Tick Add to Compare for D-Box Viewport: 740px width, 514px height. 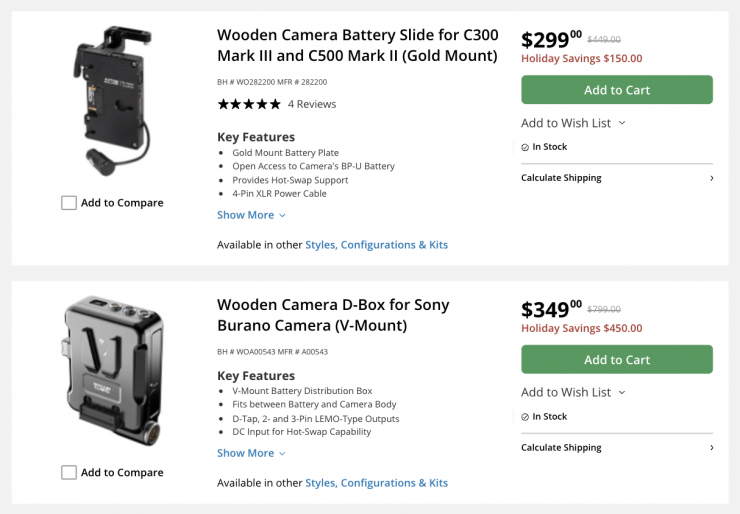tap(69, 472)
